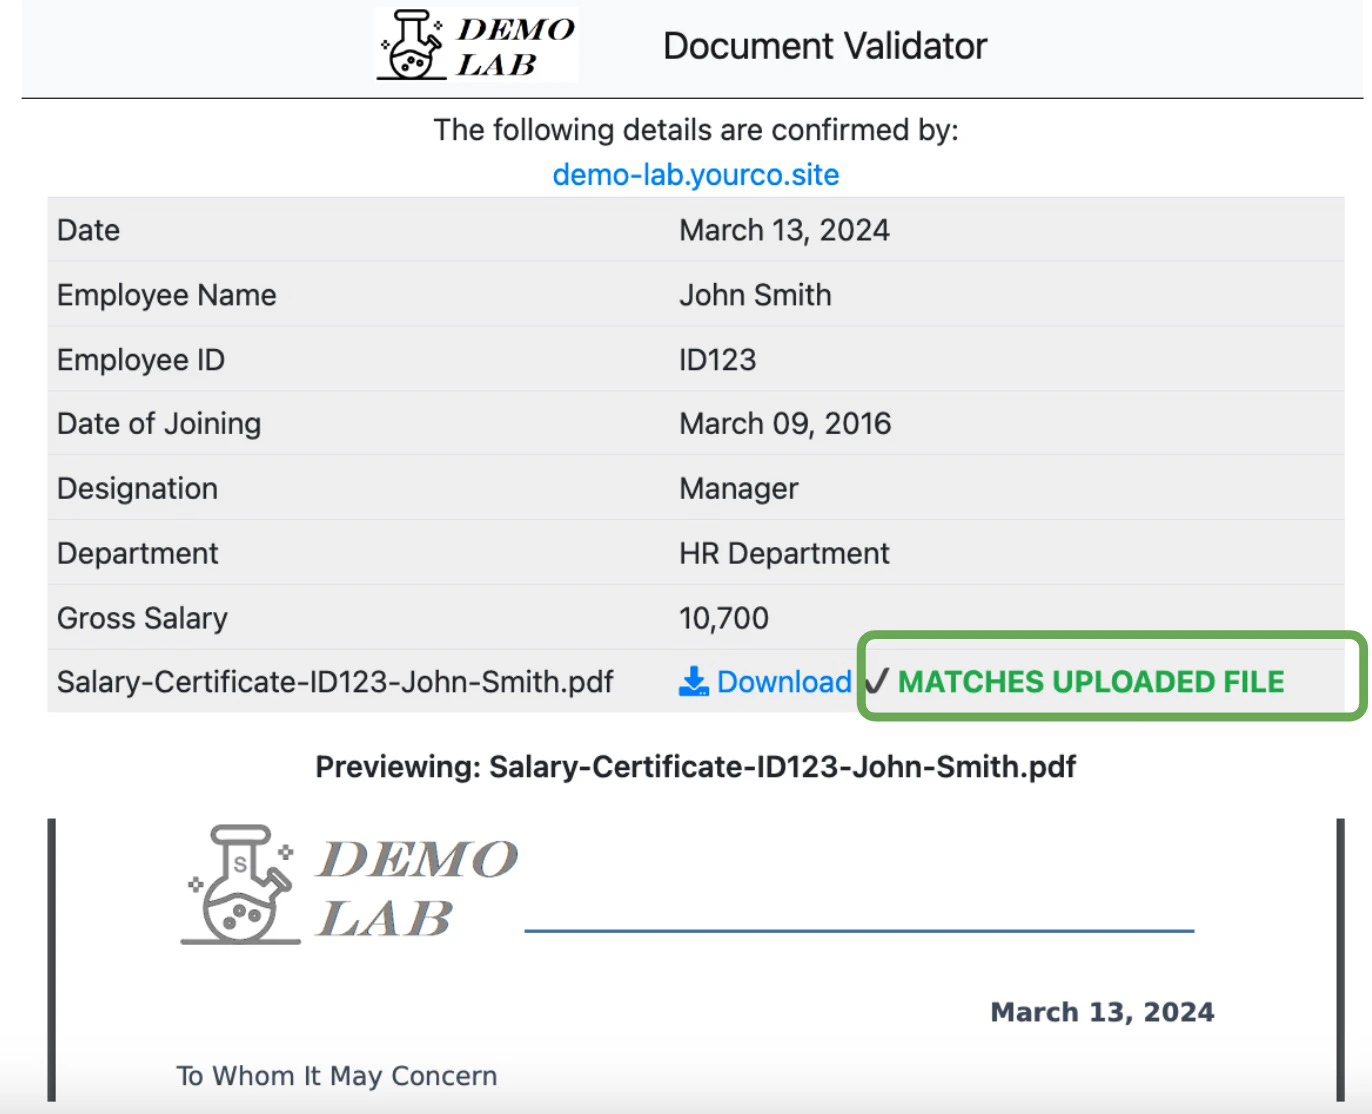Expand the Salary-Certificate-ID123-John-Smith.pdf row
This screenshot has width=1372, height=1114.
point(335,681)
